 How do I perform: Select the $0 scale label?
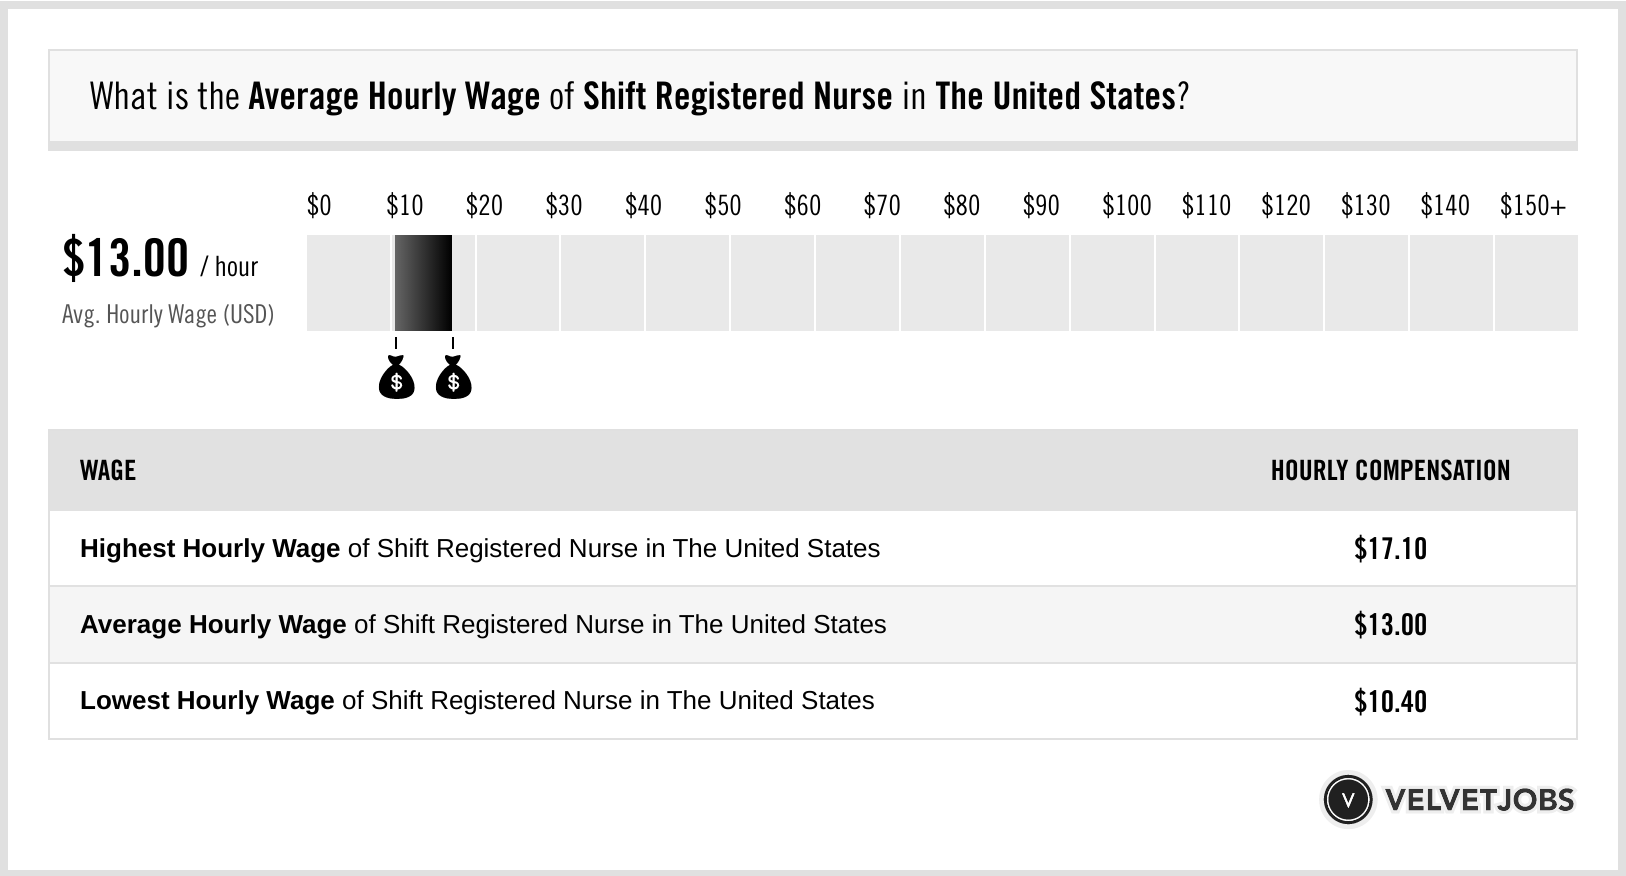(319, 206)
